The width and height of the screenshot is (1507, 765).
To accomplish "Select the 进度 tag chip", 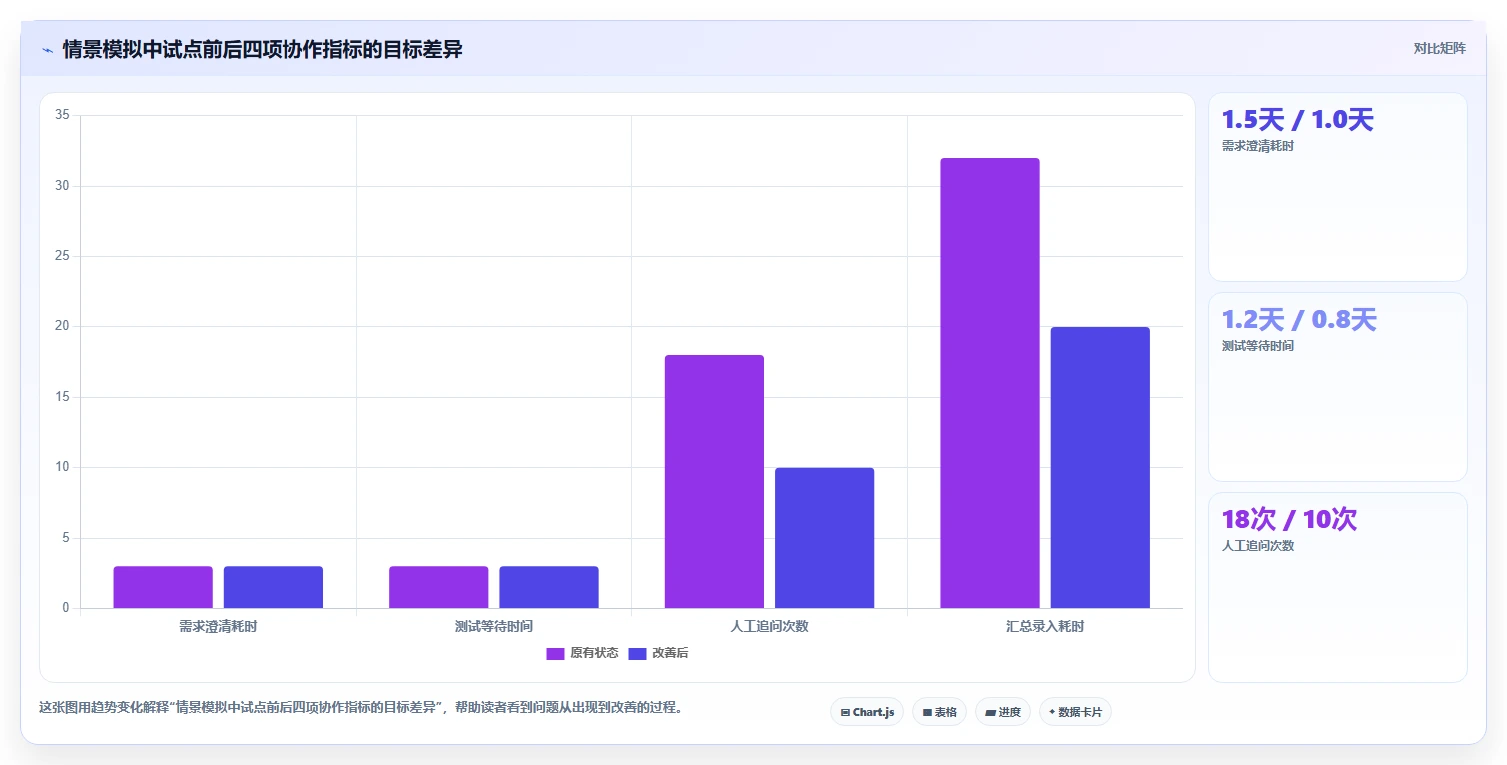I will click(x=1002, y=712).
